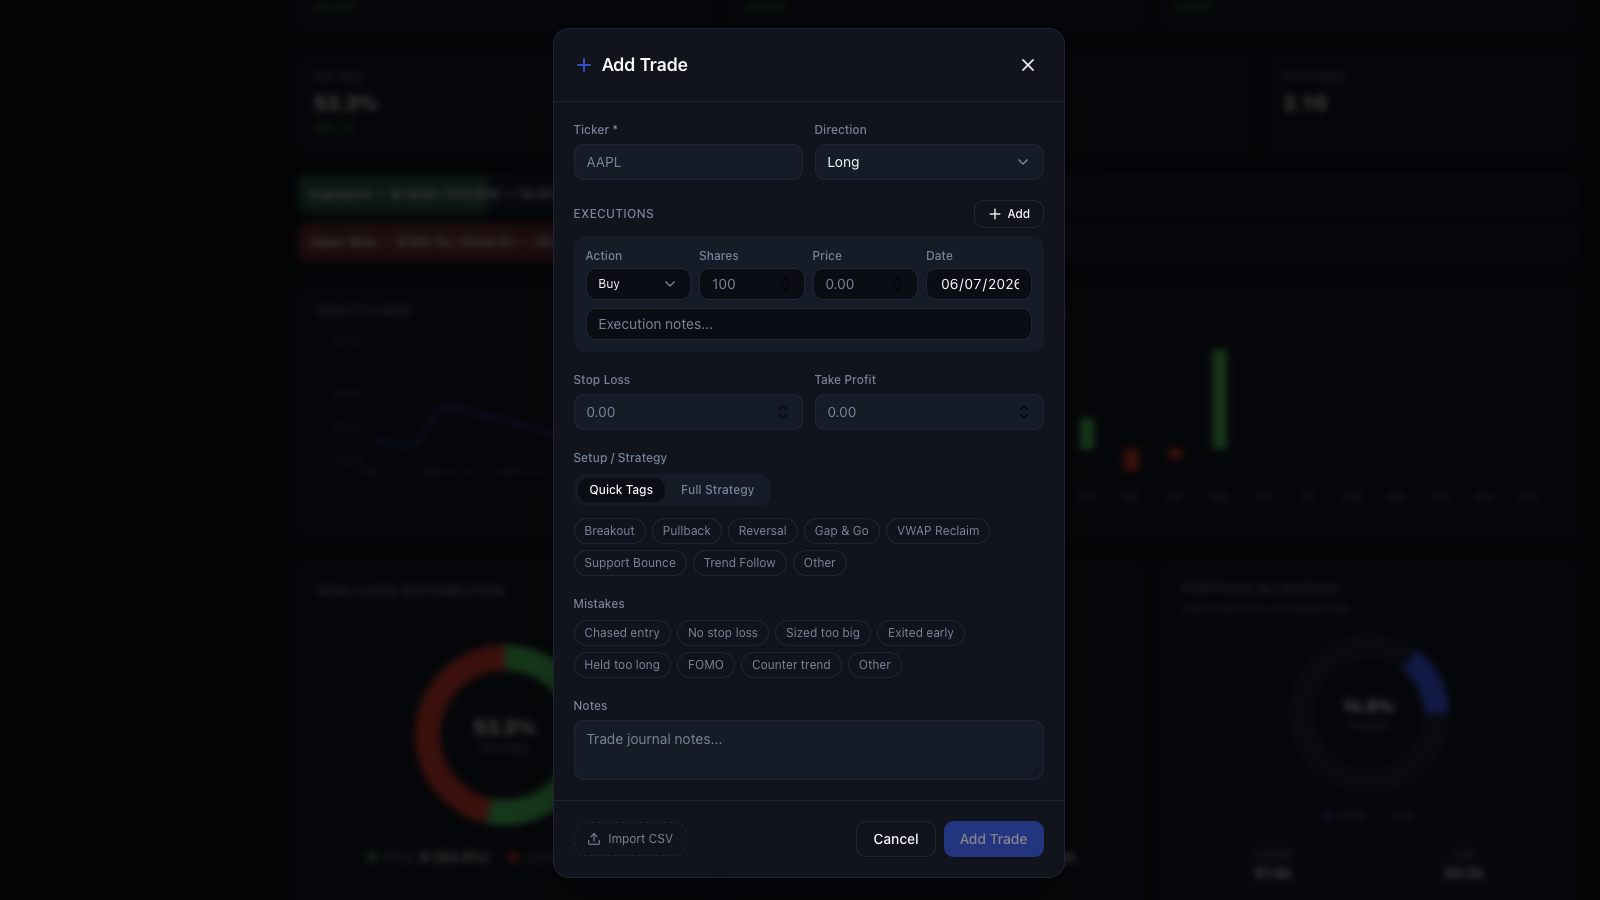Click the Take Profit stepper arrows
This screenshot has width=1600, height=900.
click(1024, 412)
